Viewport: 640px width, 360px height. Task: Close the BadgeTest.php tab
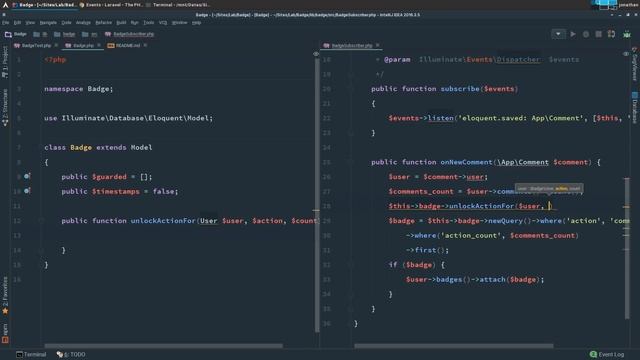tap(56, 45)
